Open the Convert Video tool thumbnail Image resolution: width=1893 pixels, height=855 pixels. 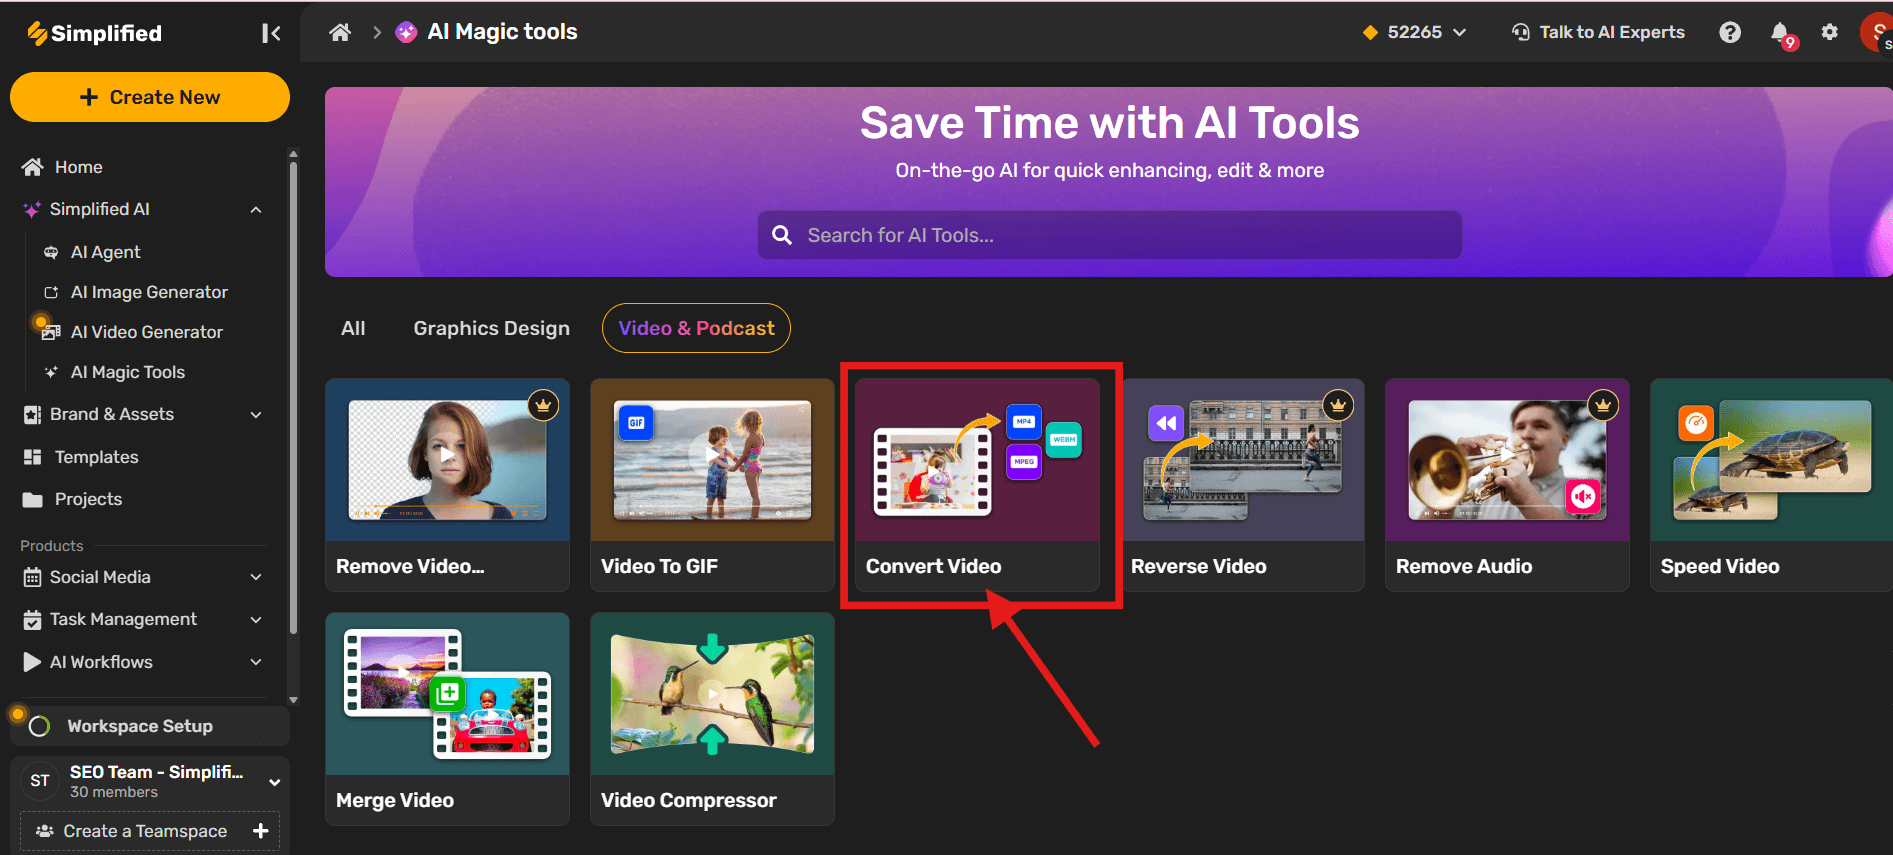click(x=977, y=460)
